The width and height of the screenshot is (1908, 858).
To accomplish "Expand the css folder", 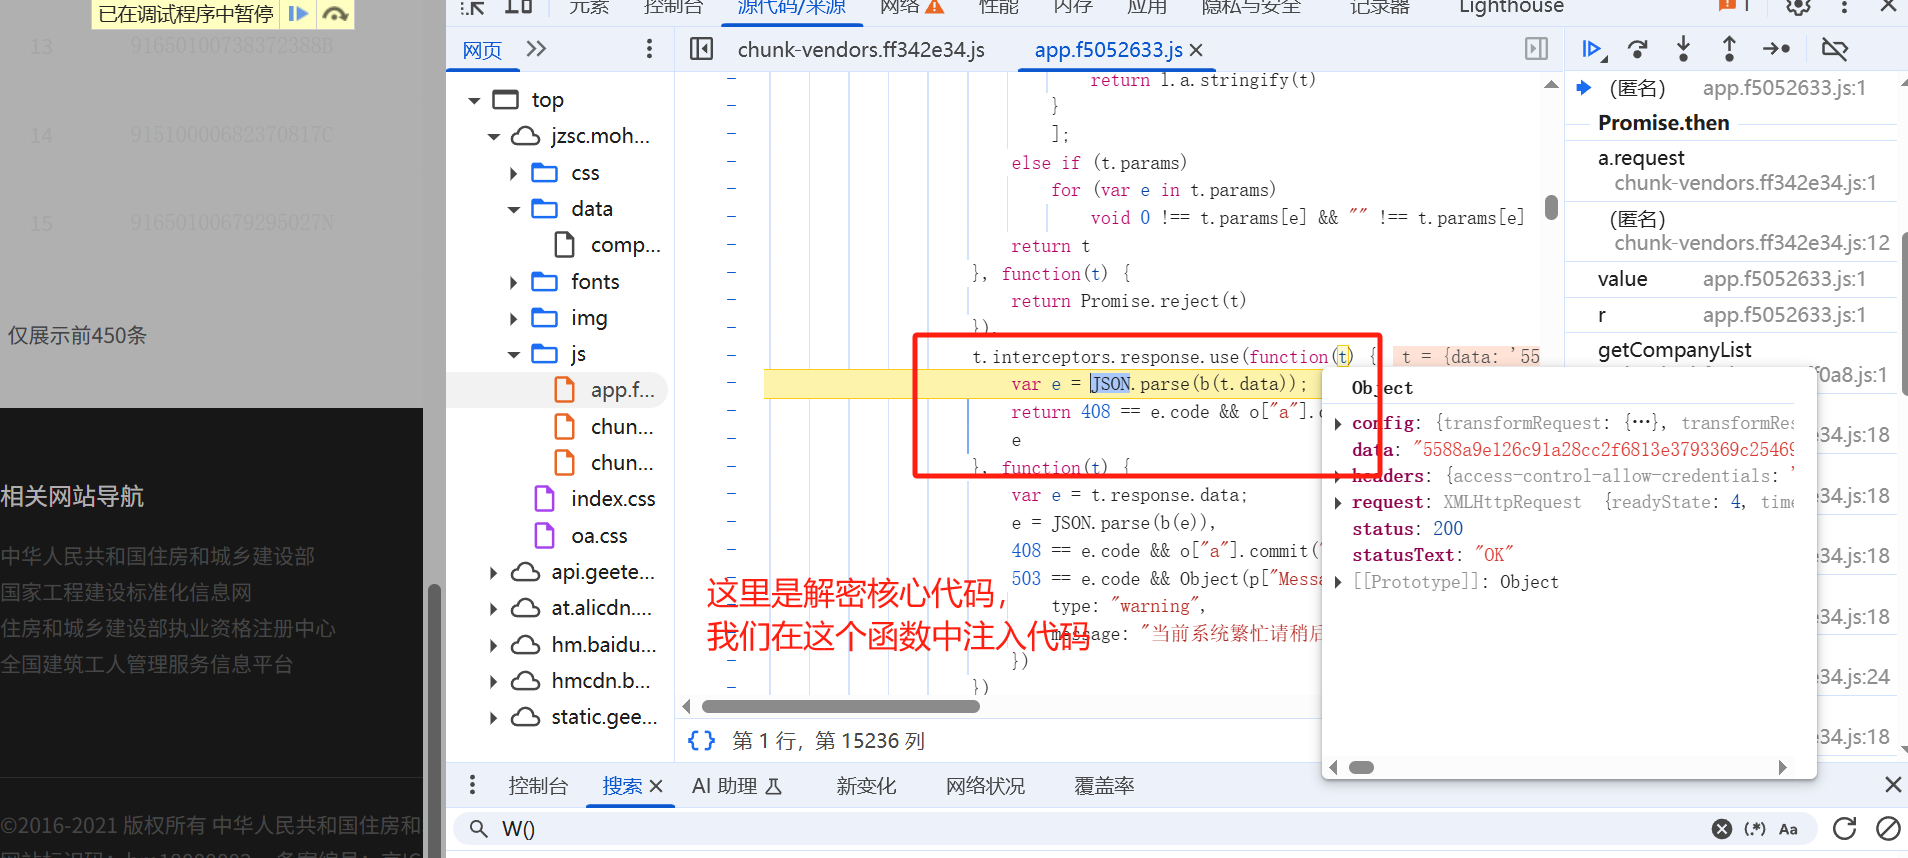I will (x=514, y=174).
